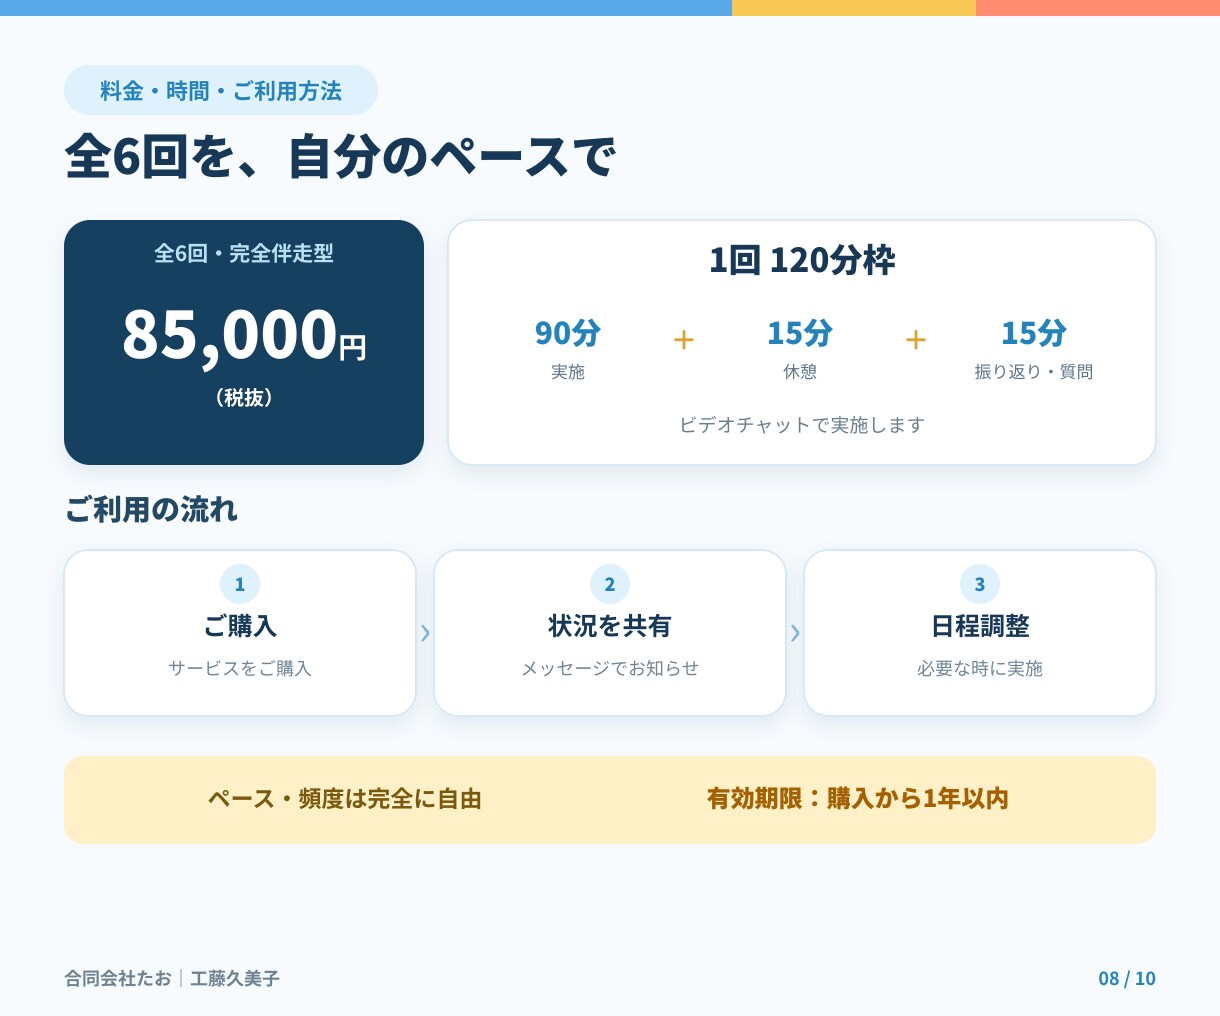Click the 状況を共有 step title
Image resolution: width=1220 pixels, height=1016 pixels.
click(610, 626)
